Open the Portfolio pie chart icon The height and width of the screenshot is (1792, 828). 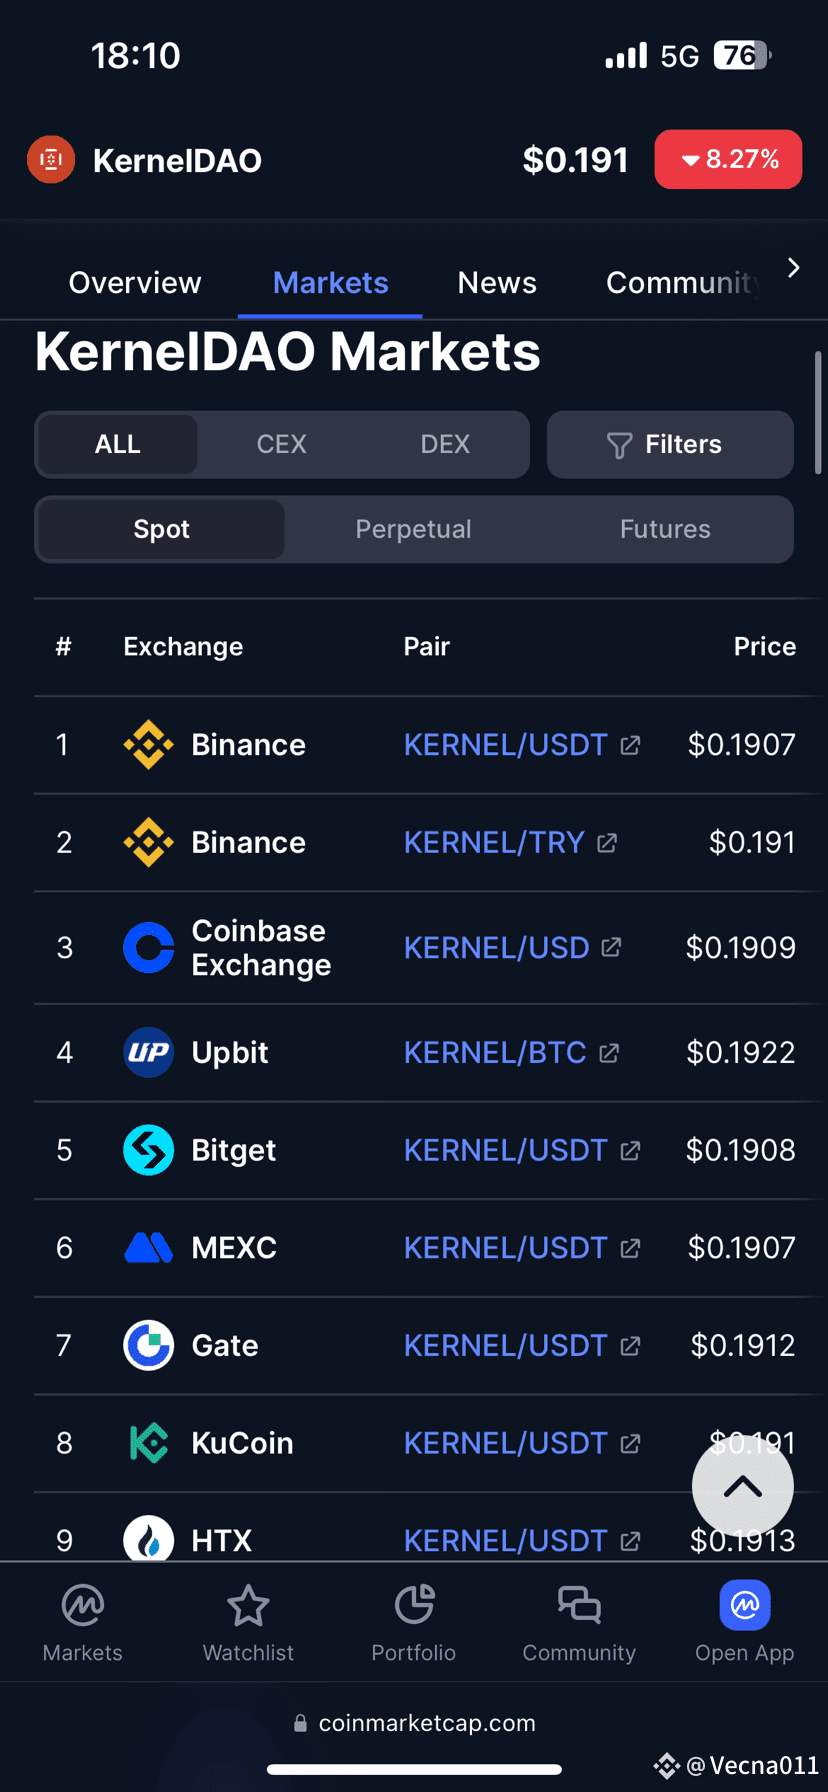coord(414,1606)
